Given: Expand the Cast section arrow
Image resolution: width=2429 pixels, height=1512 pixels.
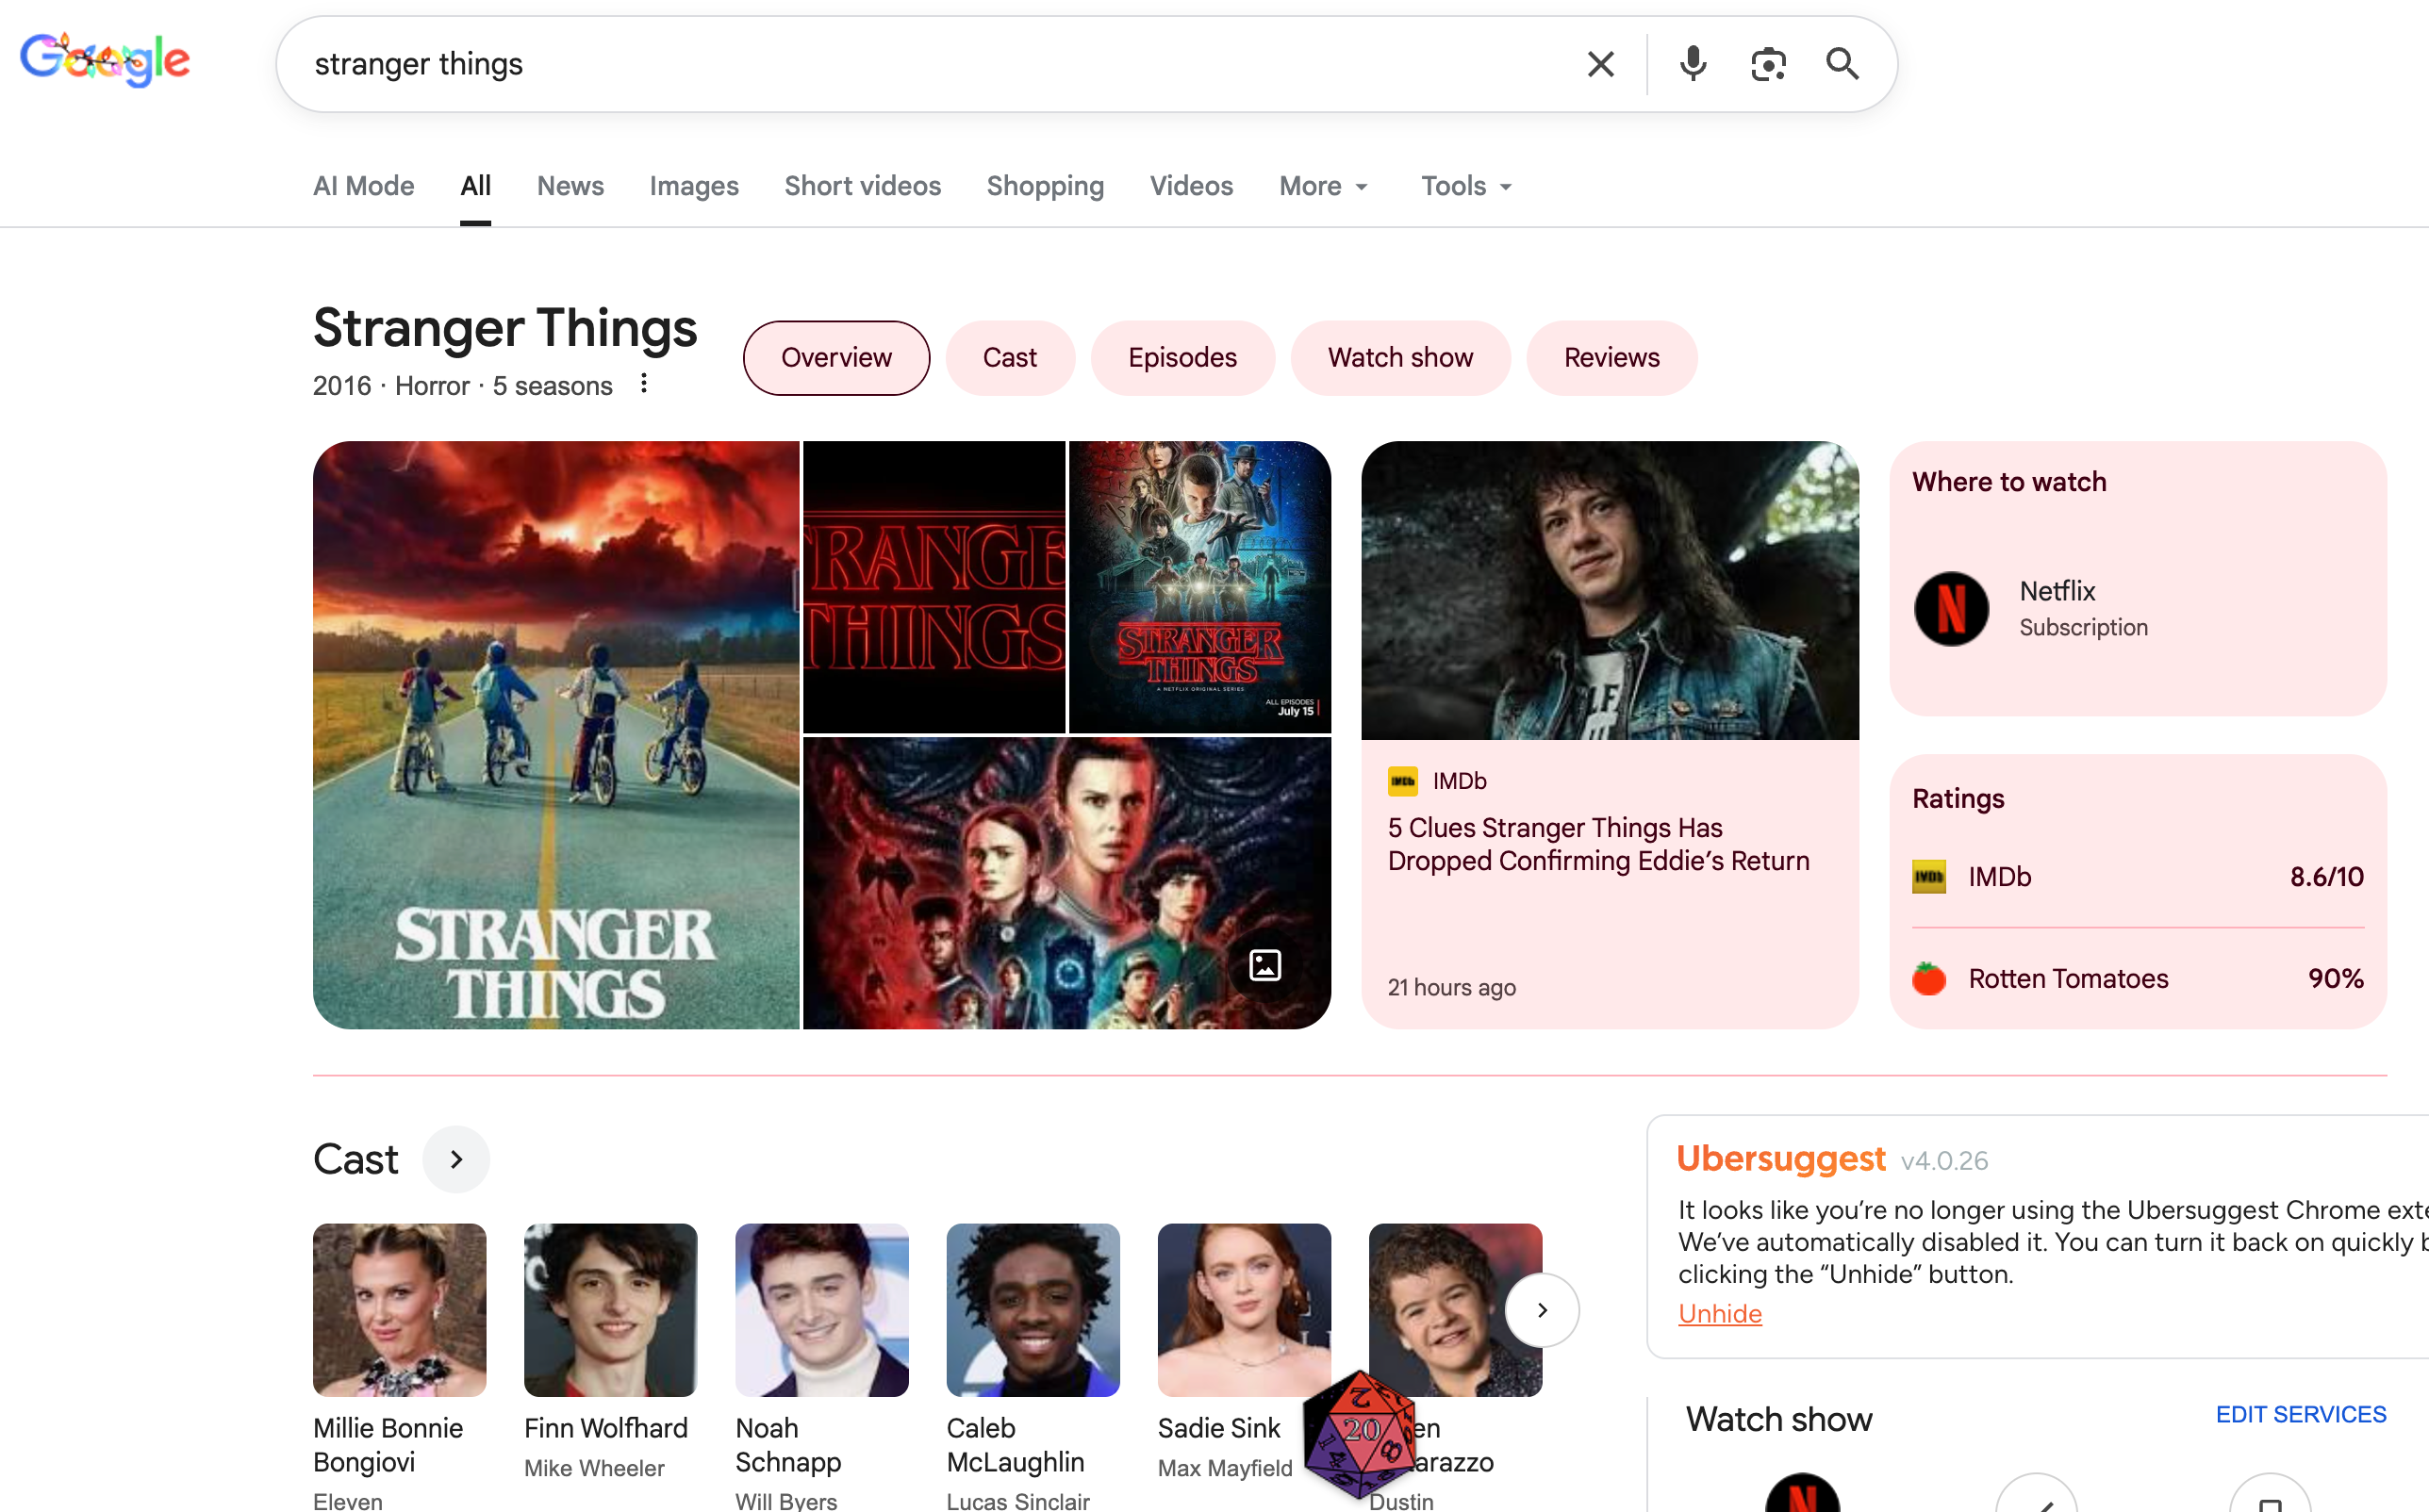Looking at the screenshot, I should 456,1160.
